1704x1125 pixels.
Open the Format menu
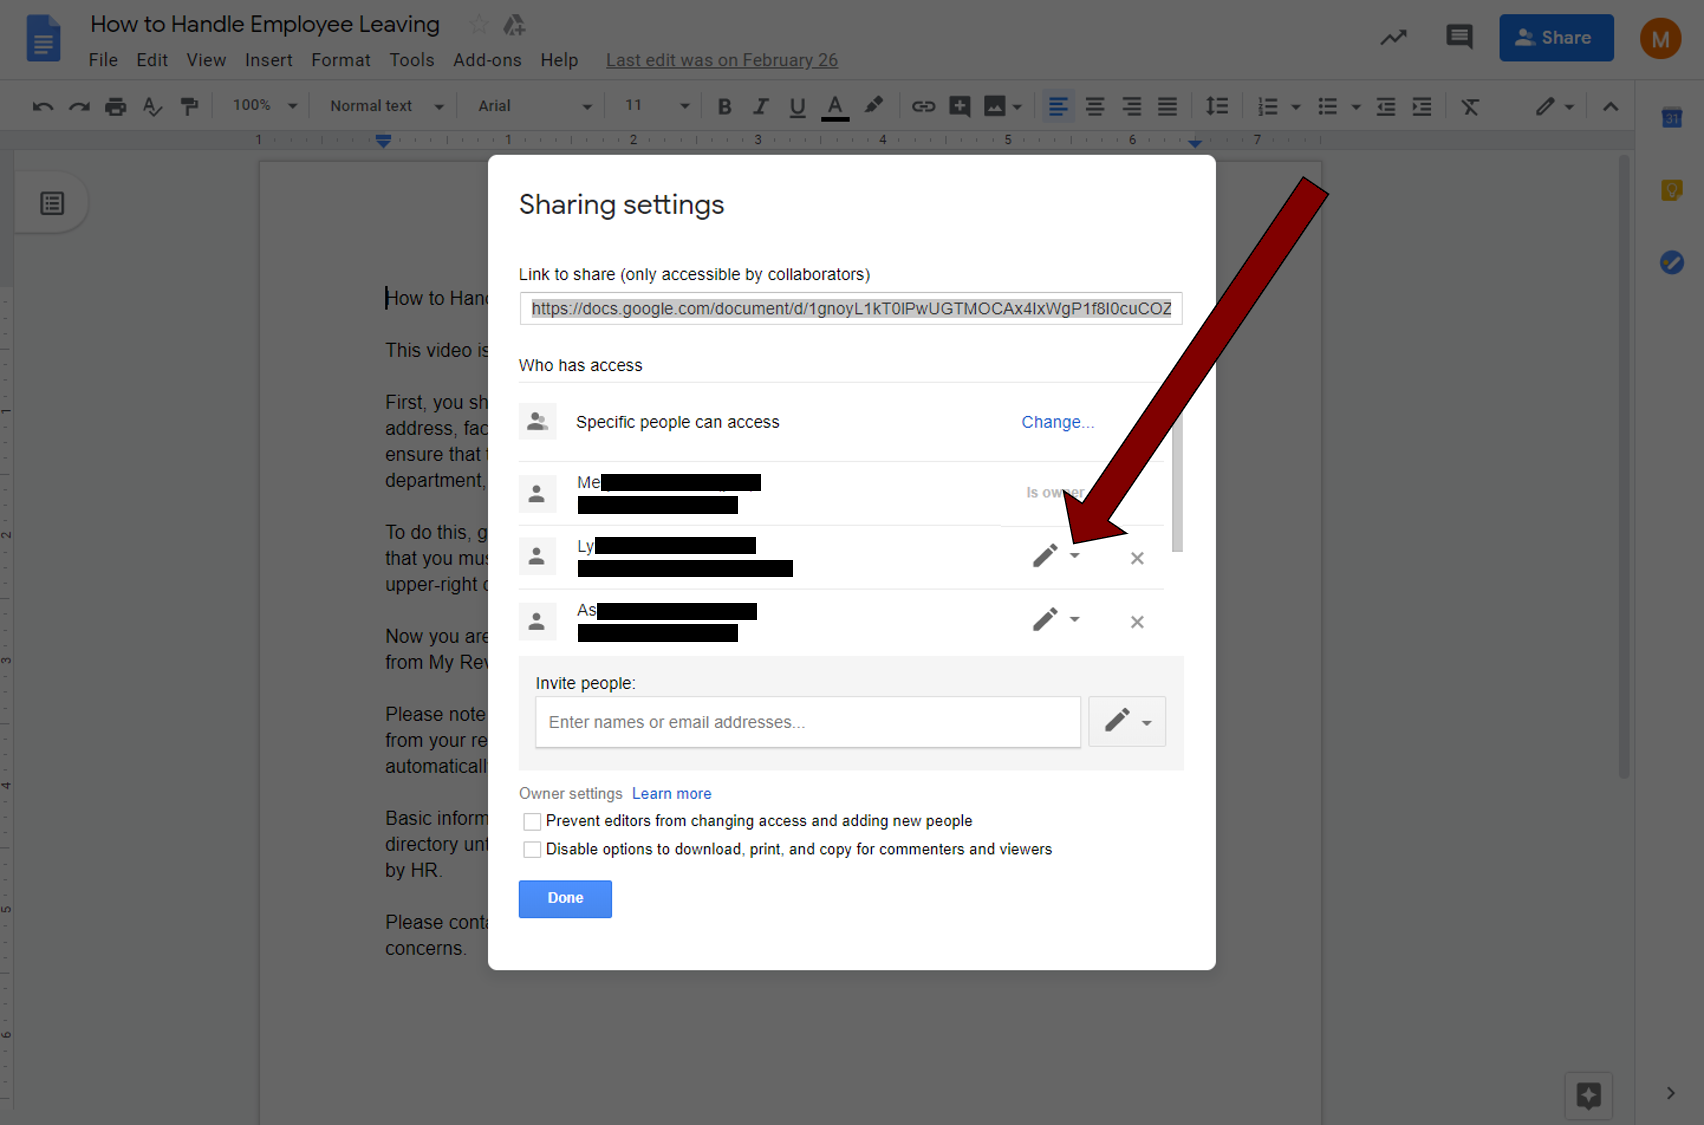(340, 60)
